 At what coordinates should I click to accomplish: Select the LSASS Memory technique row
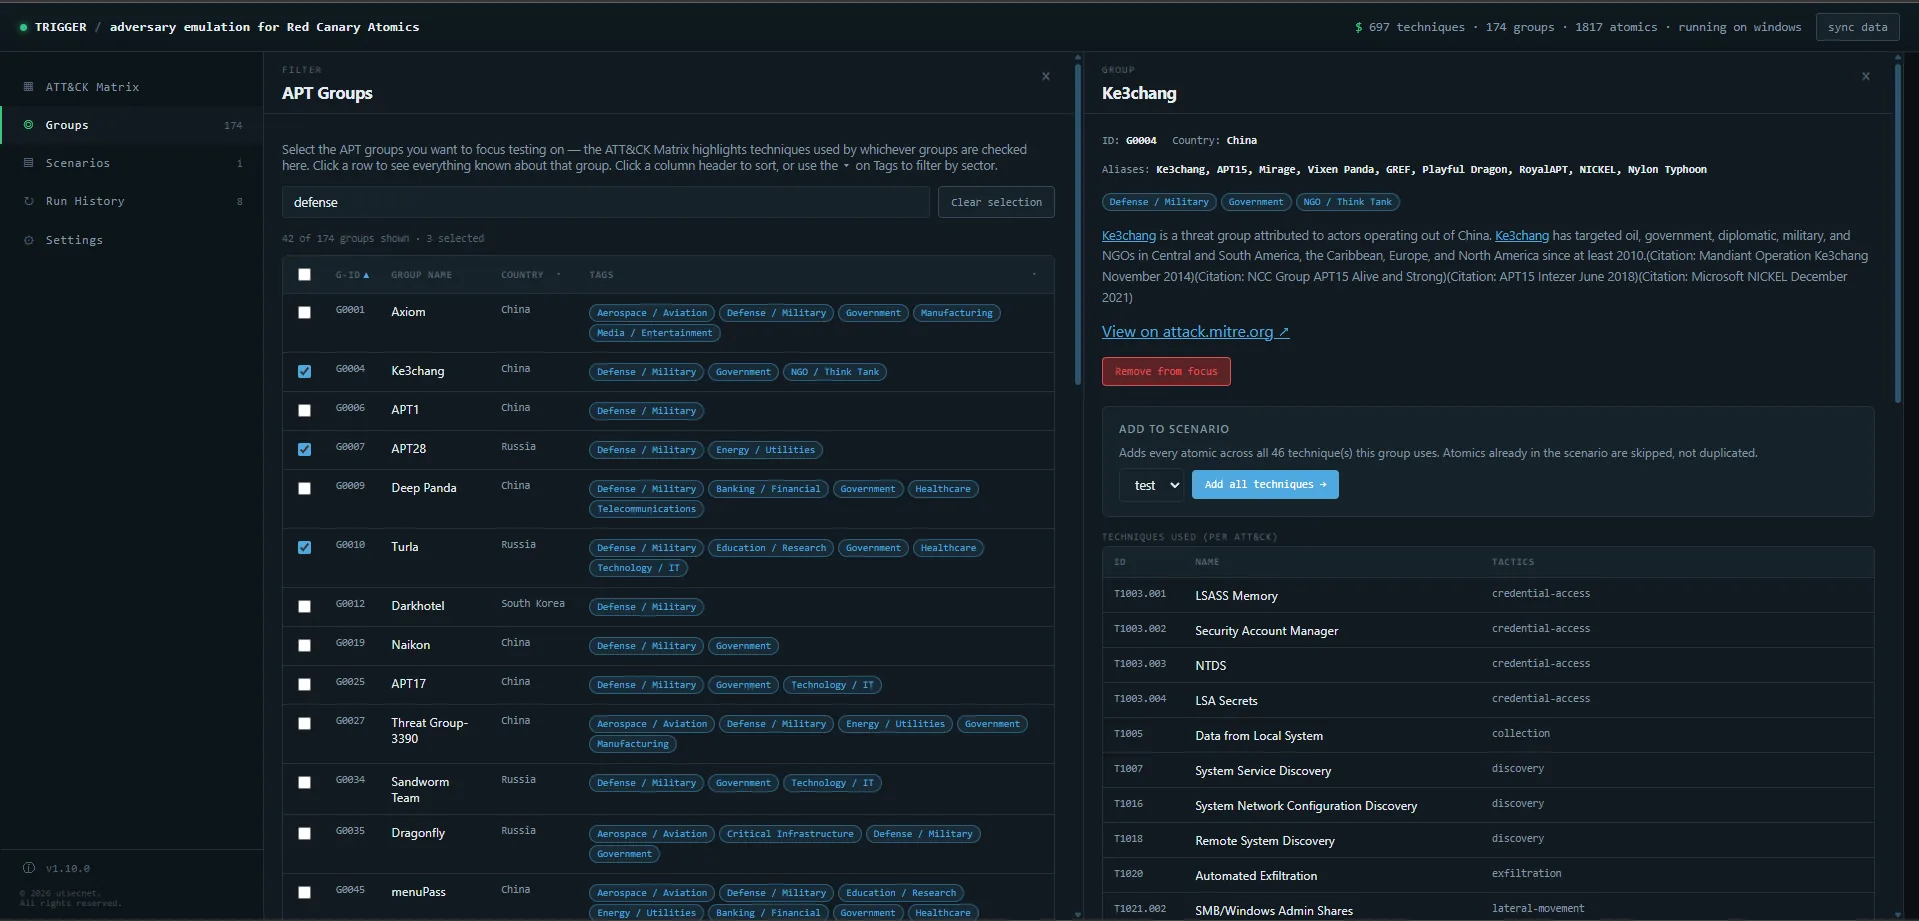tap(1488, 595)
